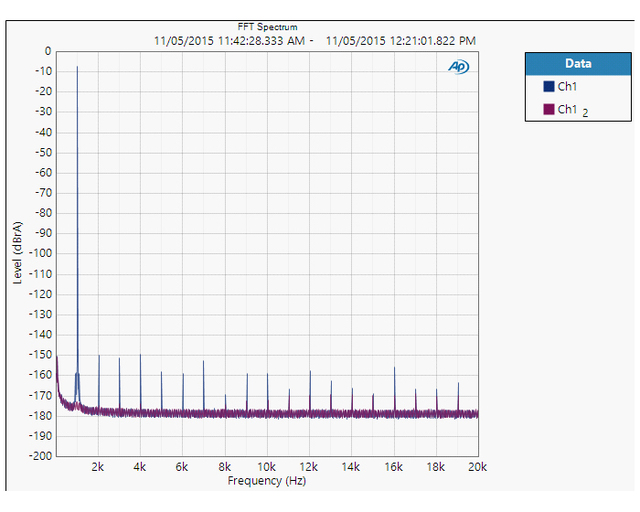This screenshot has height=512, width=640.
Task: Select the 20k frequency tick label
Action: click(477, 467)
